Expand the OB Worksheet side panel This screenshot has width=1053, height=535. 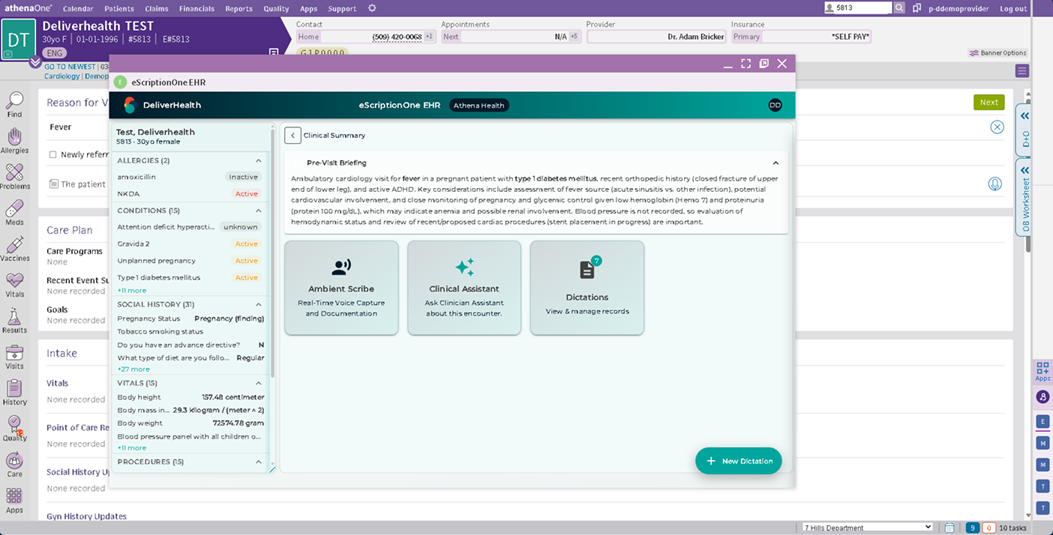click(x=1025, y=197)
